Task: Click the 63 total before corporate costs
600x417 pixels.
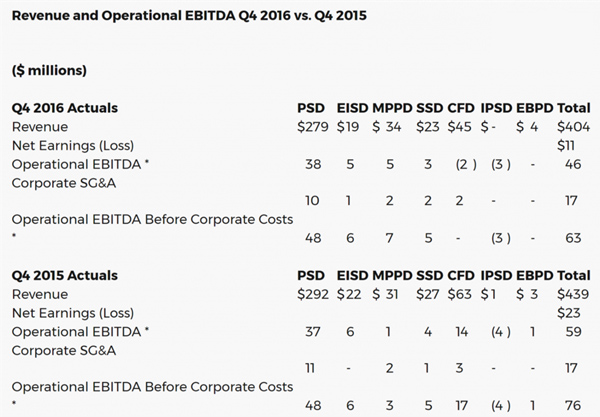Action: [x=572, y=238]
